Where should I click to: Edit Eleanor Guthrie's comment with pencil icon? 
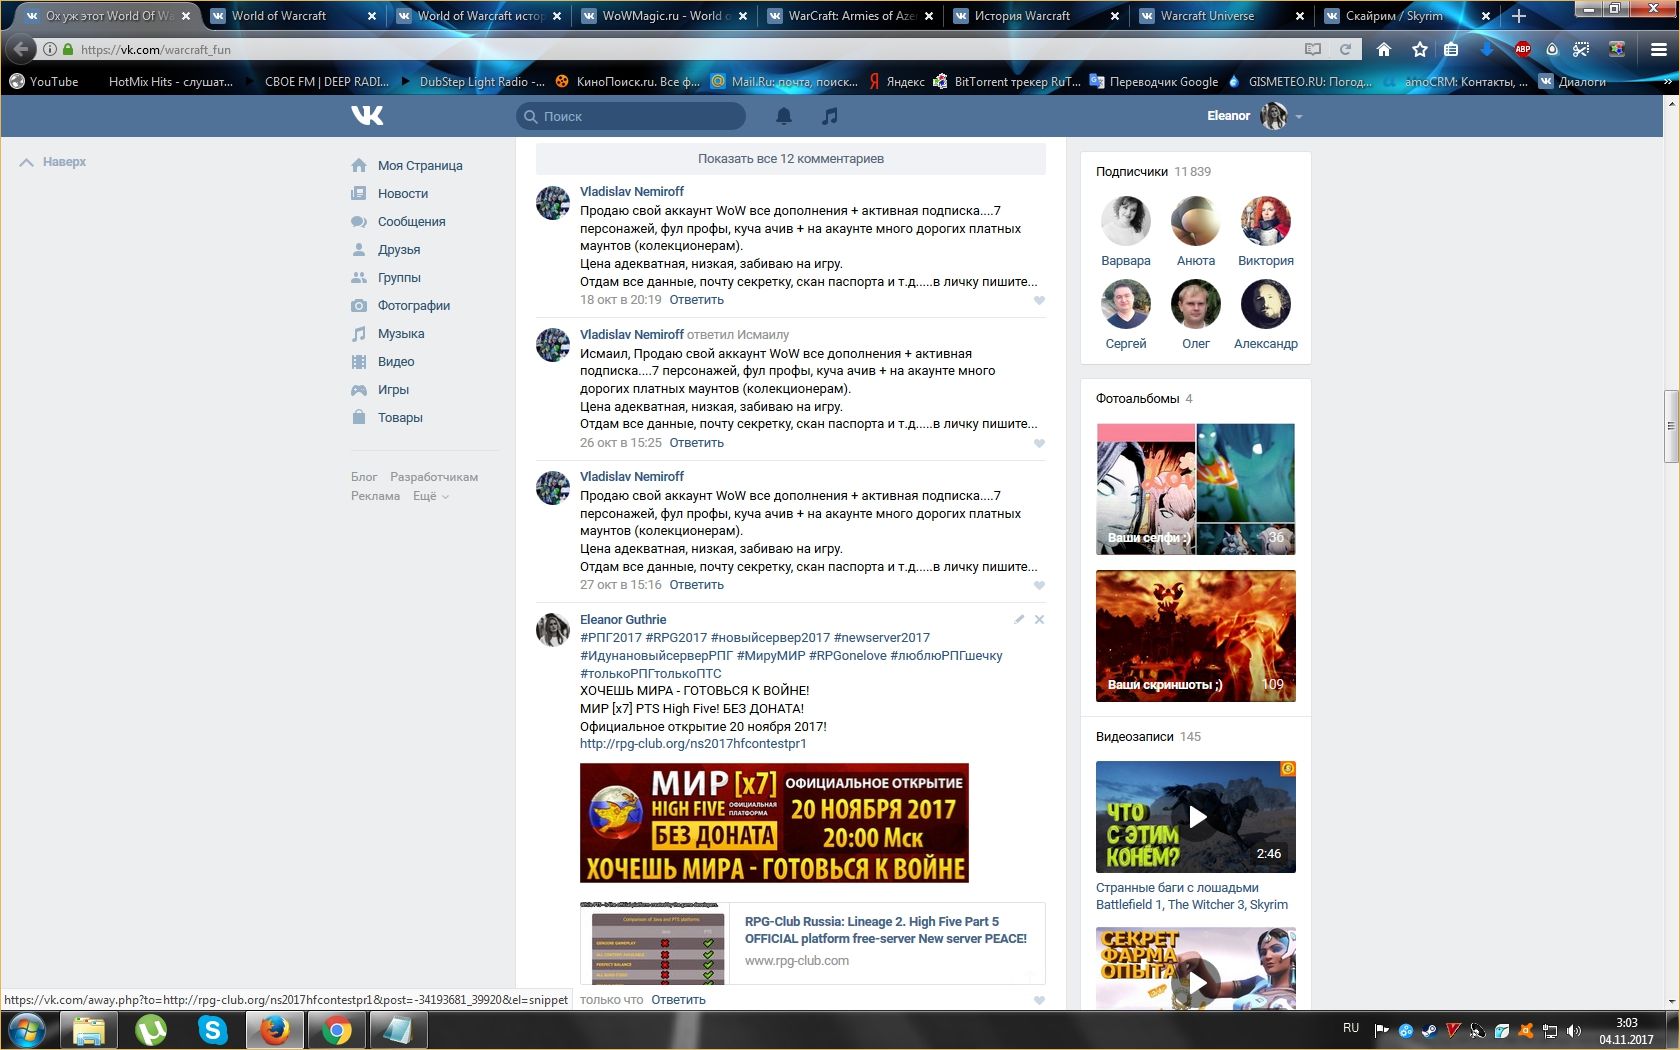tap(1019, 619)
